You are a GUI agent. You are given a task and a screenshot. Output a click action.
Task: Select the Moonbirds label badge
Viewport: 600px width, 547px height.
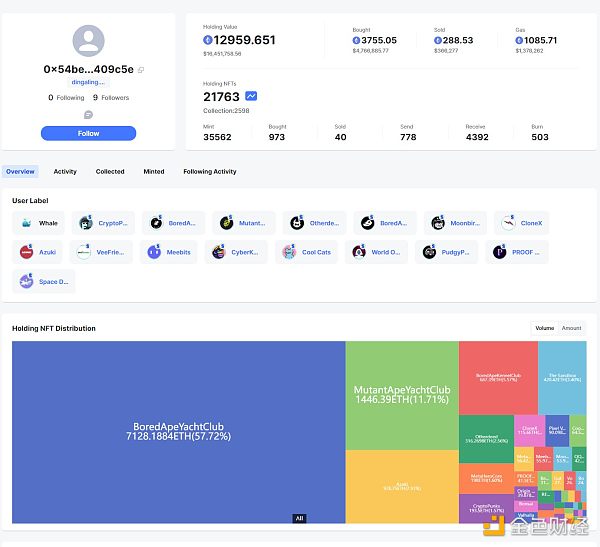(454, 223)
